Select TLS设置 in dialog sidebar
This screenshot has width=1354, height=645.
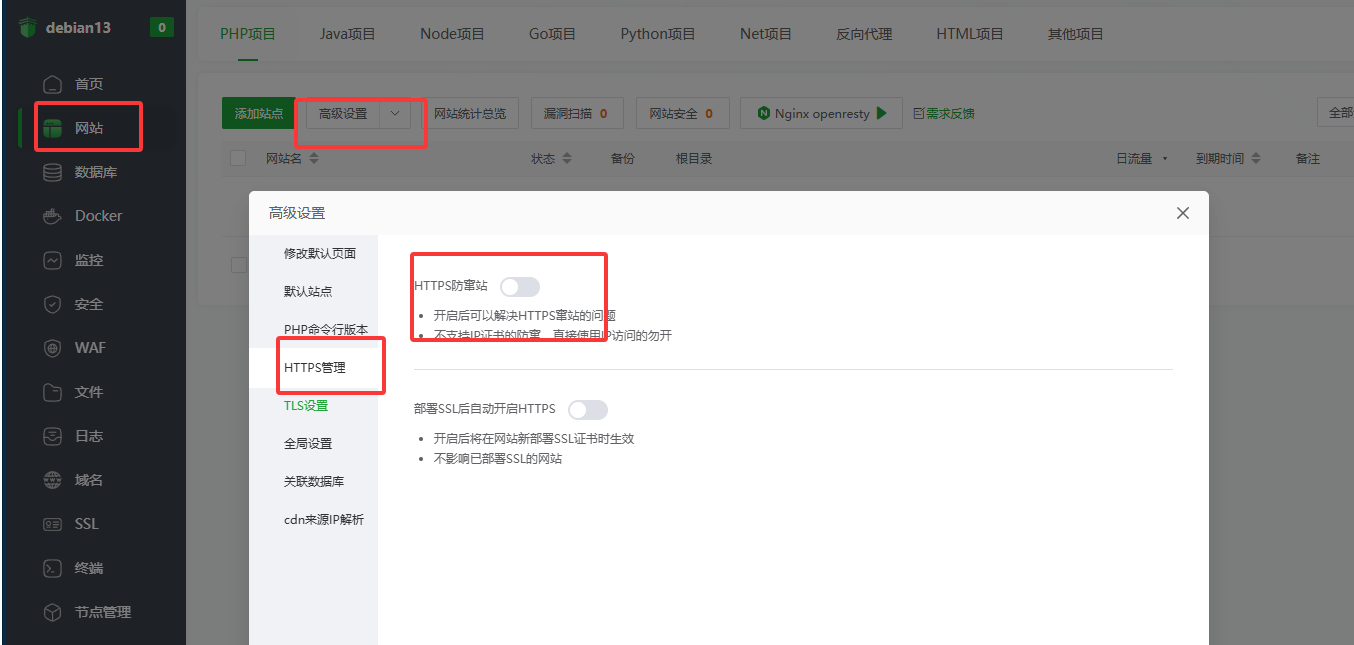pyautogui.click(x=306, y=405)
